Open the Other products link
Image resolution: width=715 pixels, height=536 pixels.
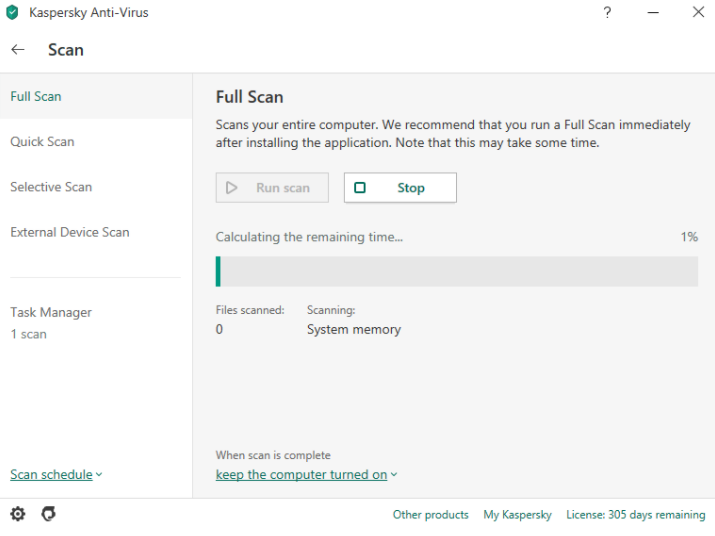[x=430, y=515]
